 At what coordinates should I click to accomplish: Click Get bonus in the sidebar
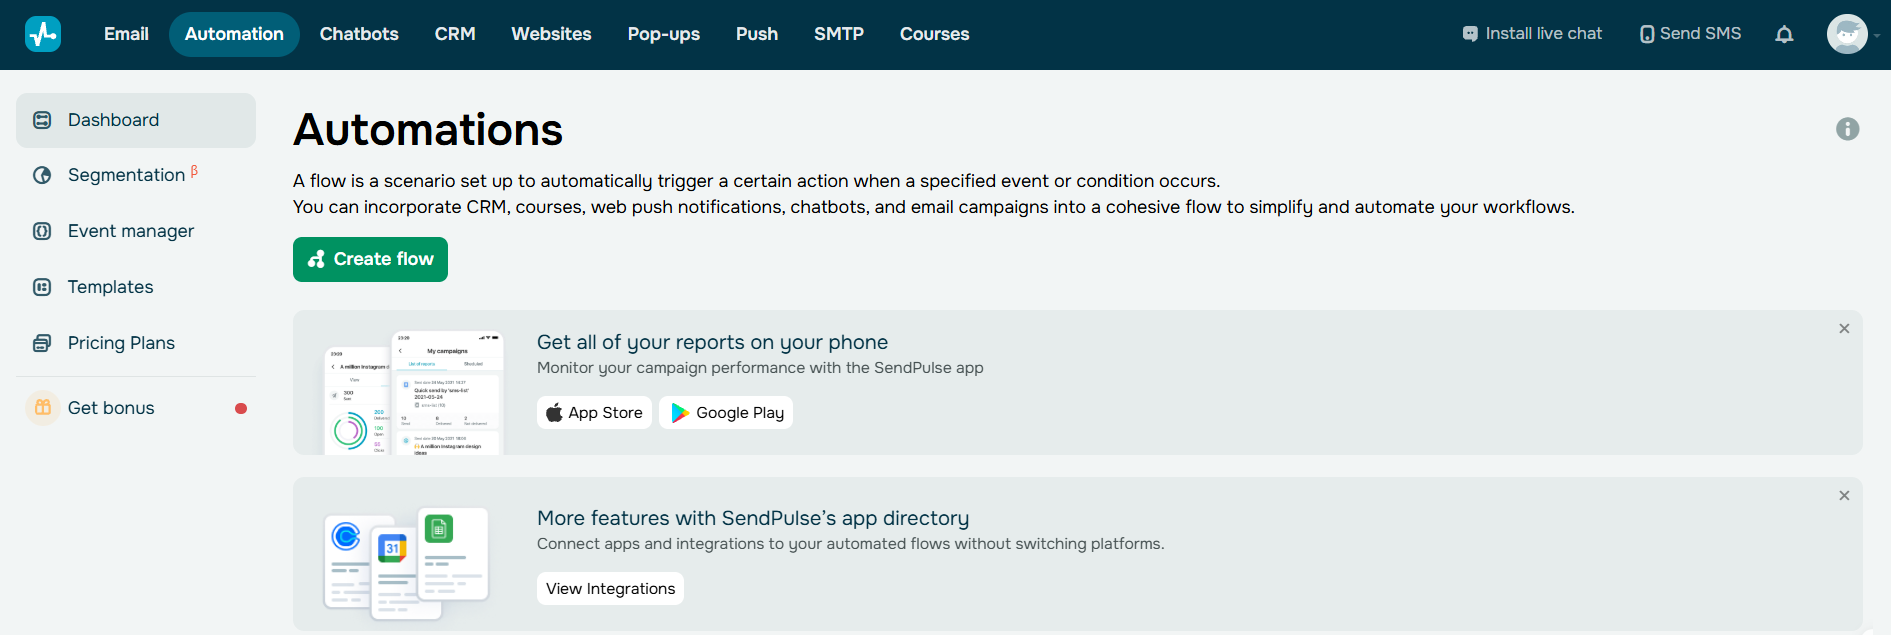136,408
